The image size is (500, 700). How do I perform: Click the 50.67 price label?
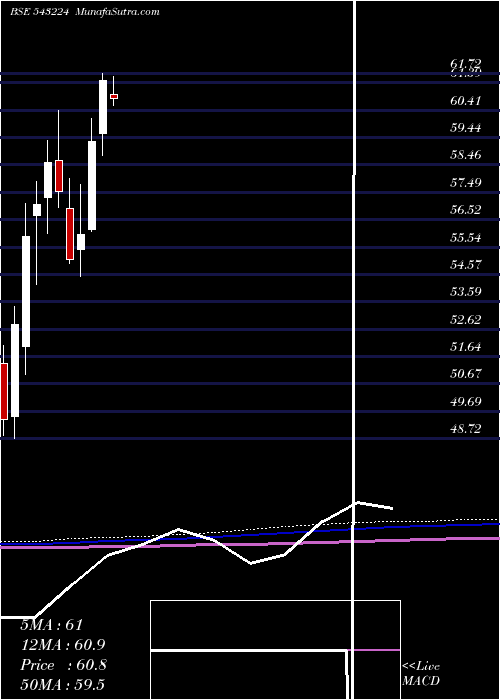click(x=466, y=375)
